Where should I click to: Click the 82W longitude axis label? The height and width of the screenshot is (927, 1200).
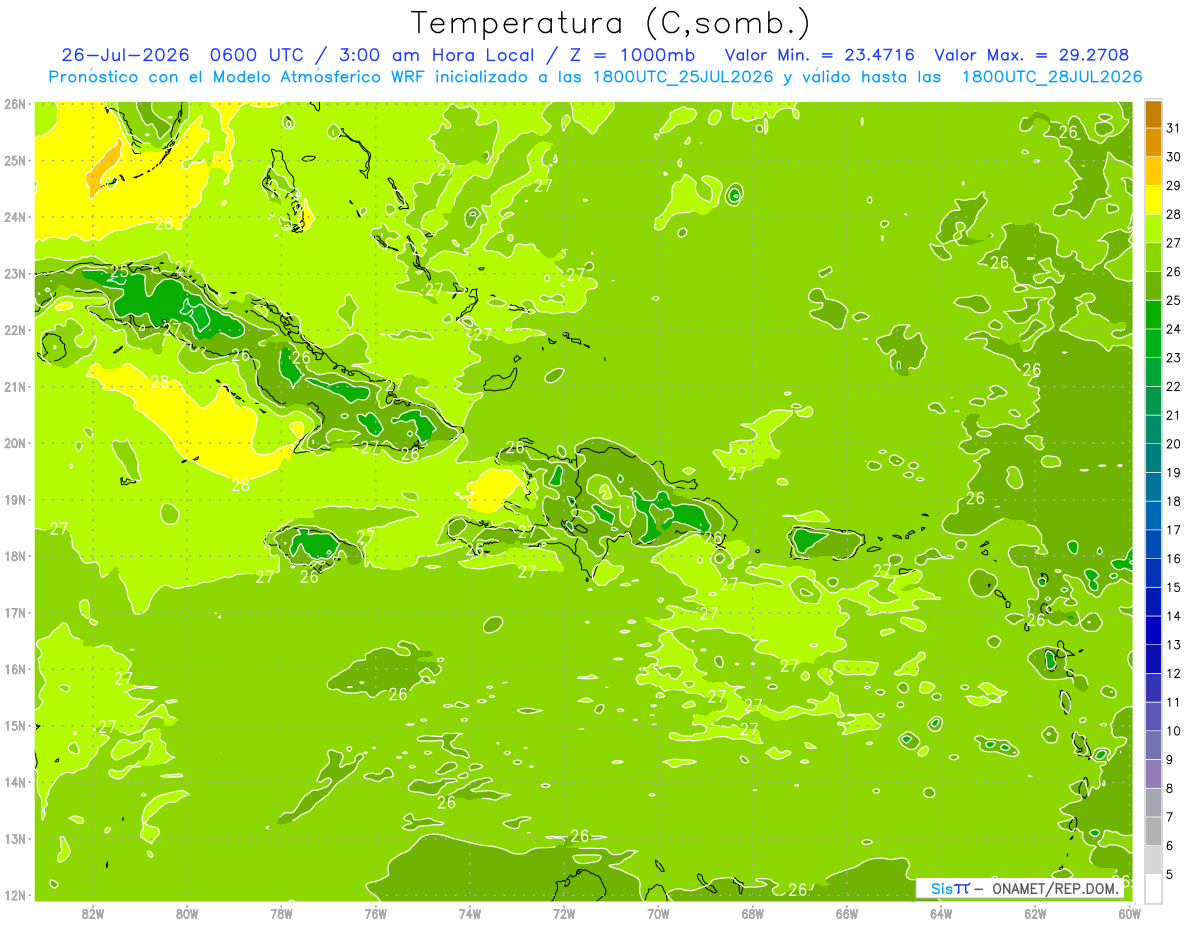pyautogui.click(x=92, y=913)
